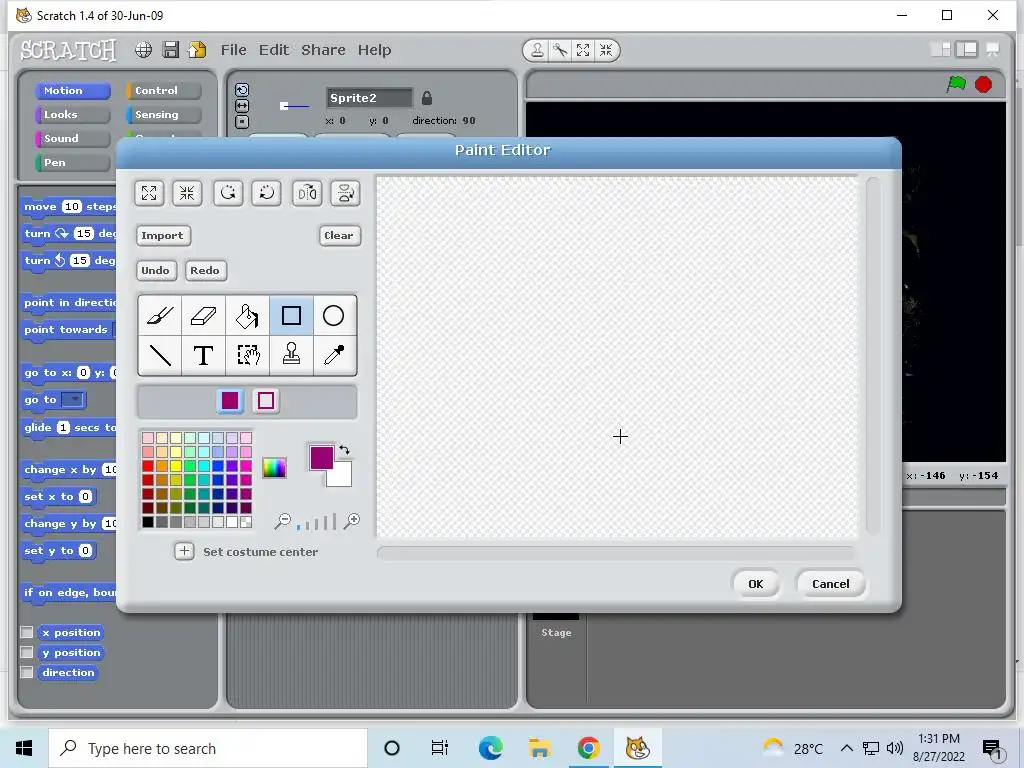Flip the image horizontally

pyautogui.click(x=307, y=193)
